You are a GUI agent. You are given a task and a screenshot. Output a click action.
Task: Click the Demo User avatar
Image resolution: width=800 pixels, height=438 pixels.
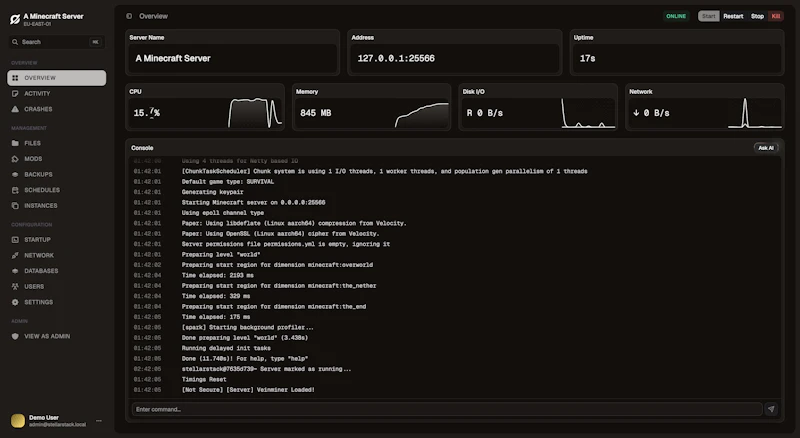click(18, 421)
